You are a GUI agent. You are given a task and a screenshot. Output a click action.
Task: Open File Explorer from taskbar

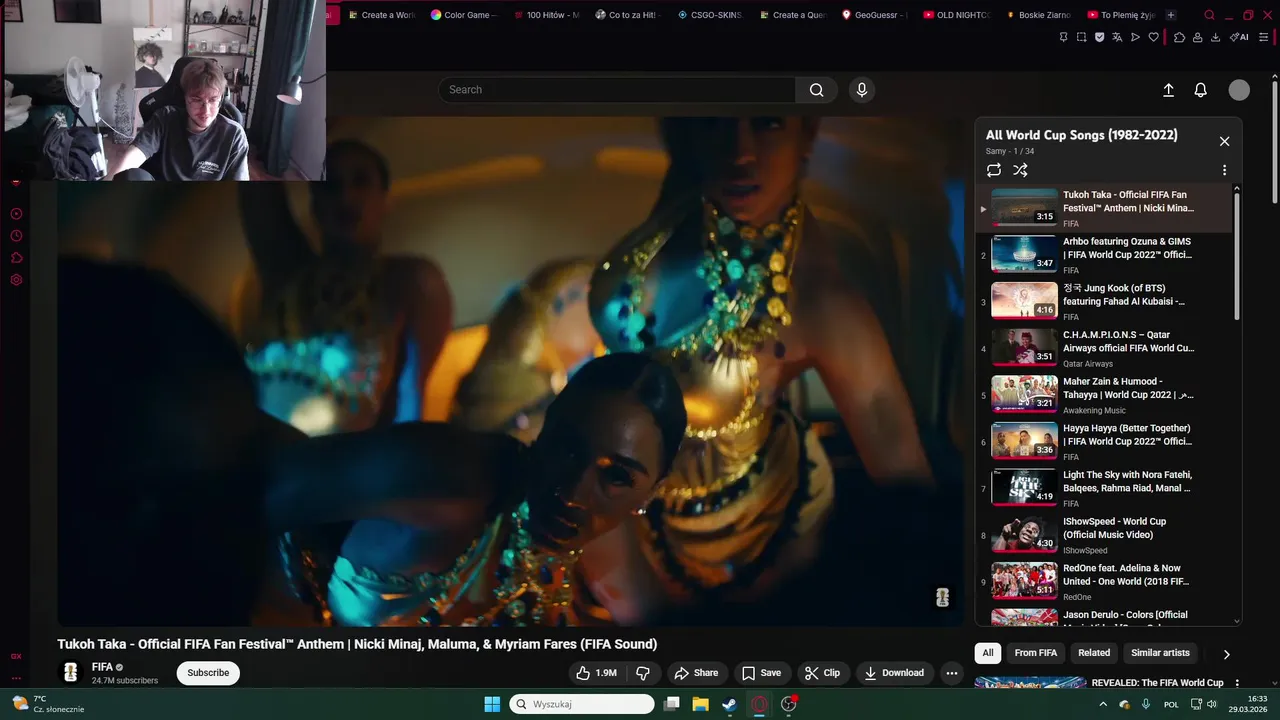(x=701, y=704)
